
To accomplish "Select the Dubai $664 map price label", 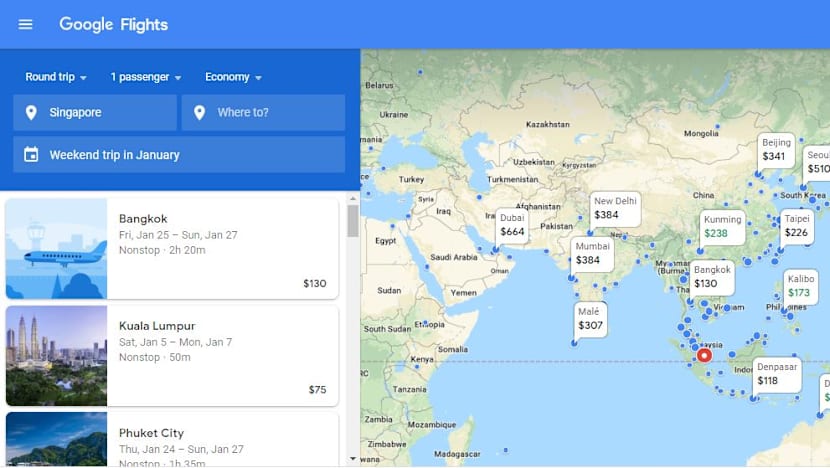I will pyautogui.click(x=512, y=225).
